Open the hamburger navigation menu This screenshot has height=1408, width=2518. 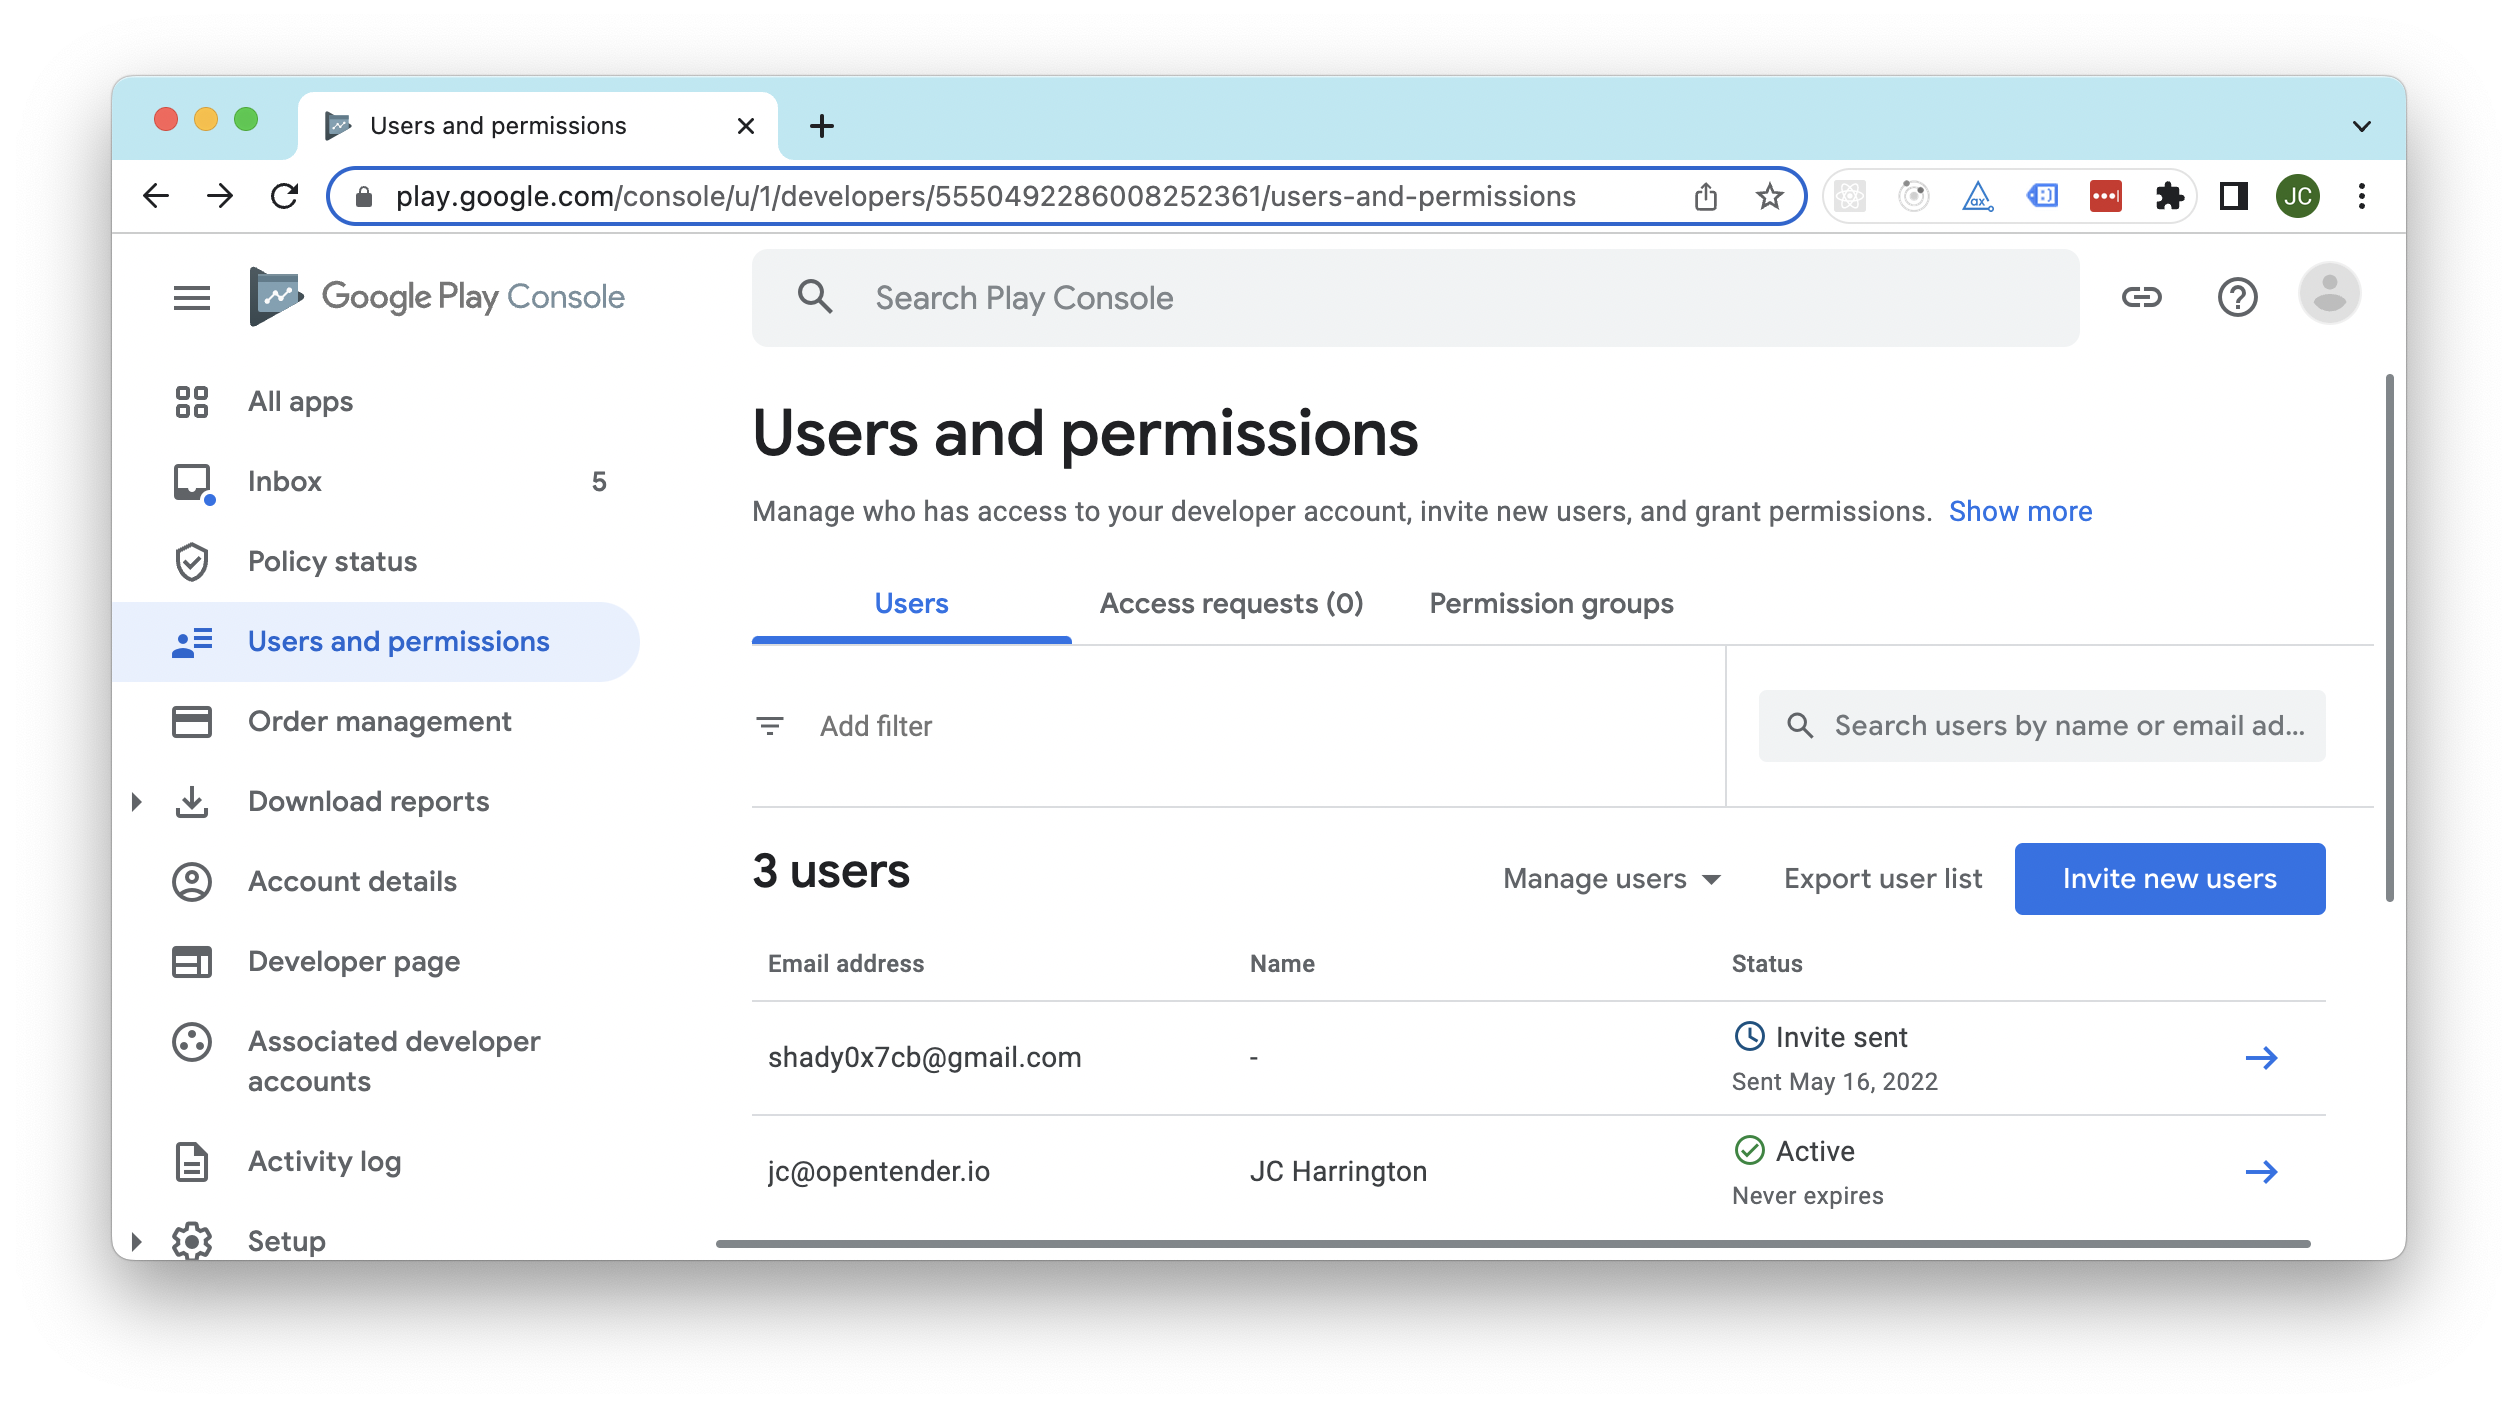[x=191, y=297]
